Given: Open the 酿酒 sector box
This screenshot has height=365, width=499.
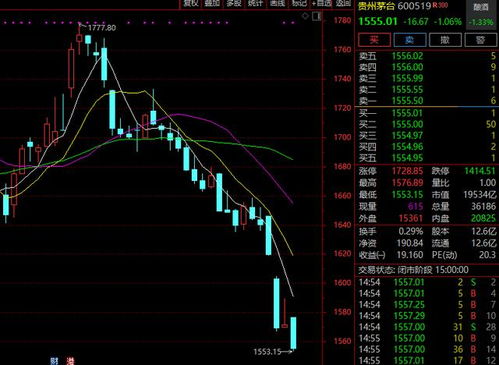Looking at the screenshot, I should click(x=481, y=14).
